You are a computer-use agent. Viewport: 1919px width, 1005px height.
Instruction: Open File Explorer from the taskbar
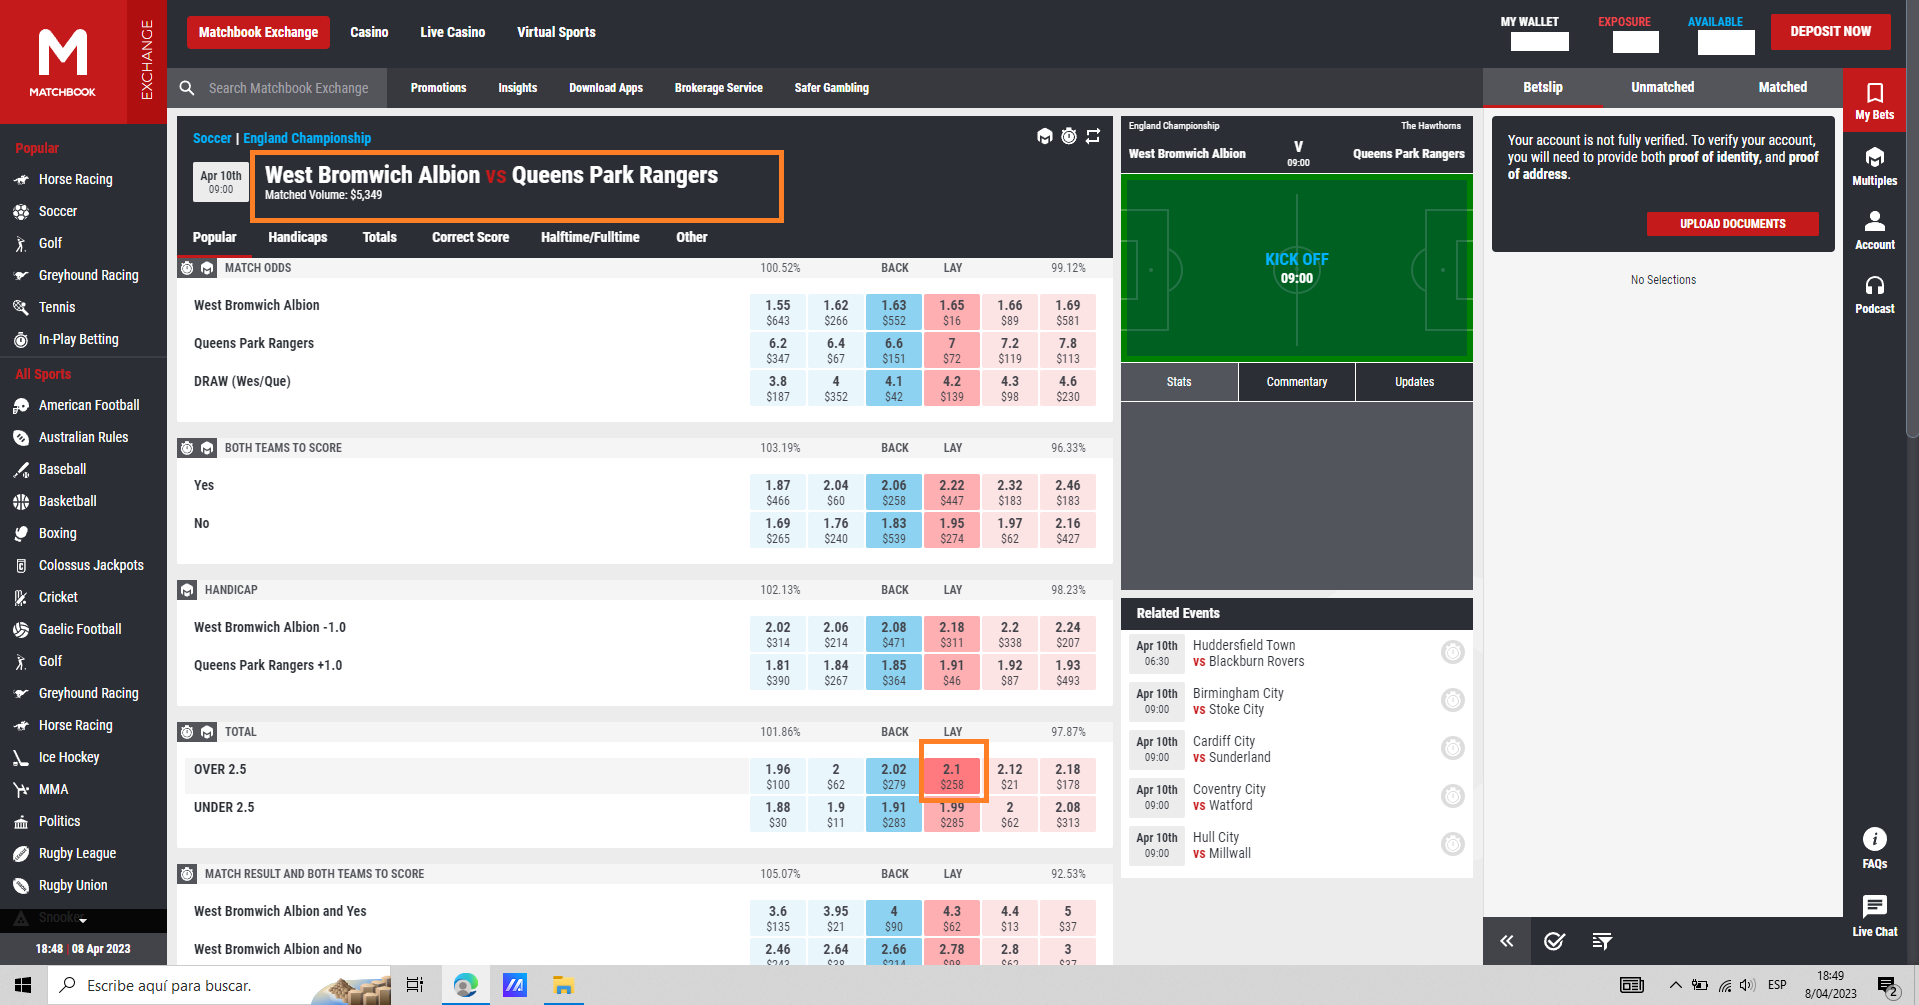[x=563, y=985]
